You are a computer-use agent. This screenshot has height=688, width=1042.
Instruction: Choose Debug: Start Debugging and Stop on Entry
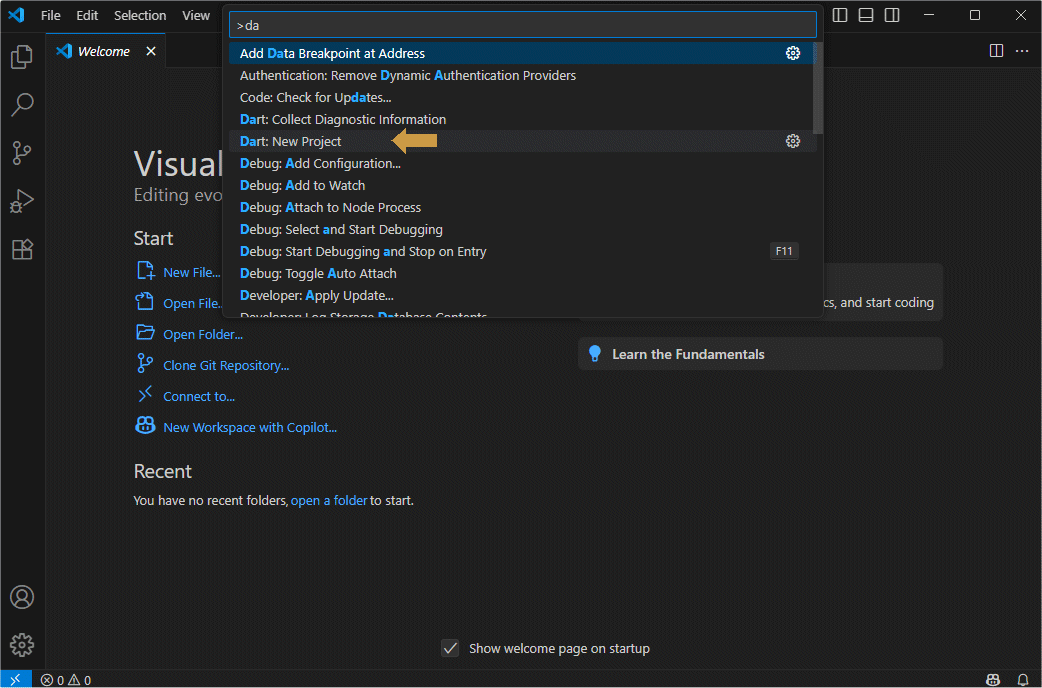coord(363,252)
